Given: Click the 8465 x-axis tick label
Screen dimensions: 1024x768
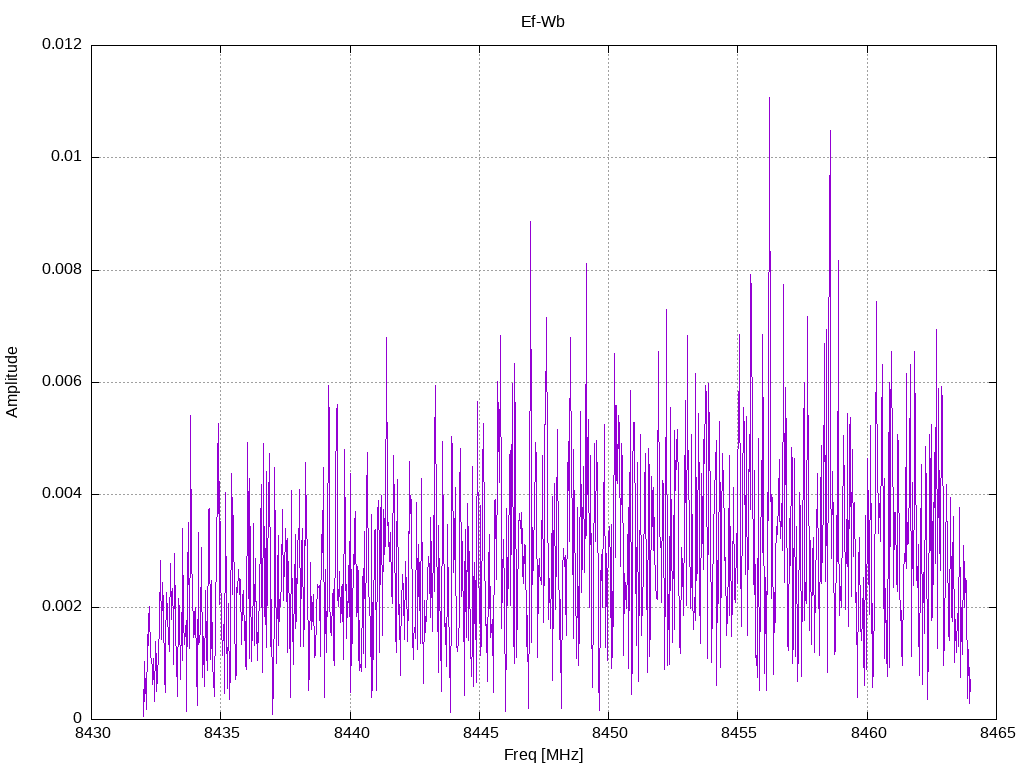Looking at the screenshot, I should (x=997, y=733).
